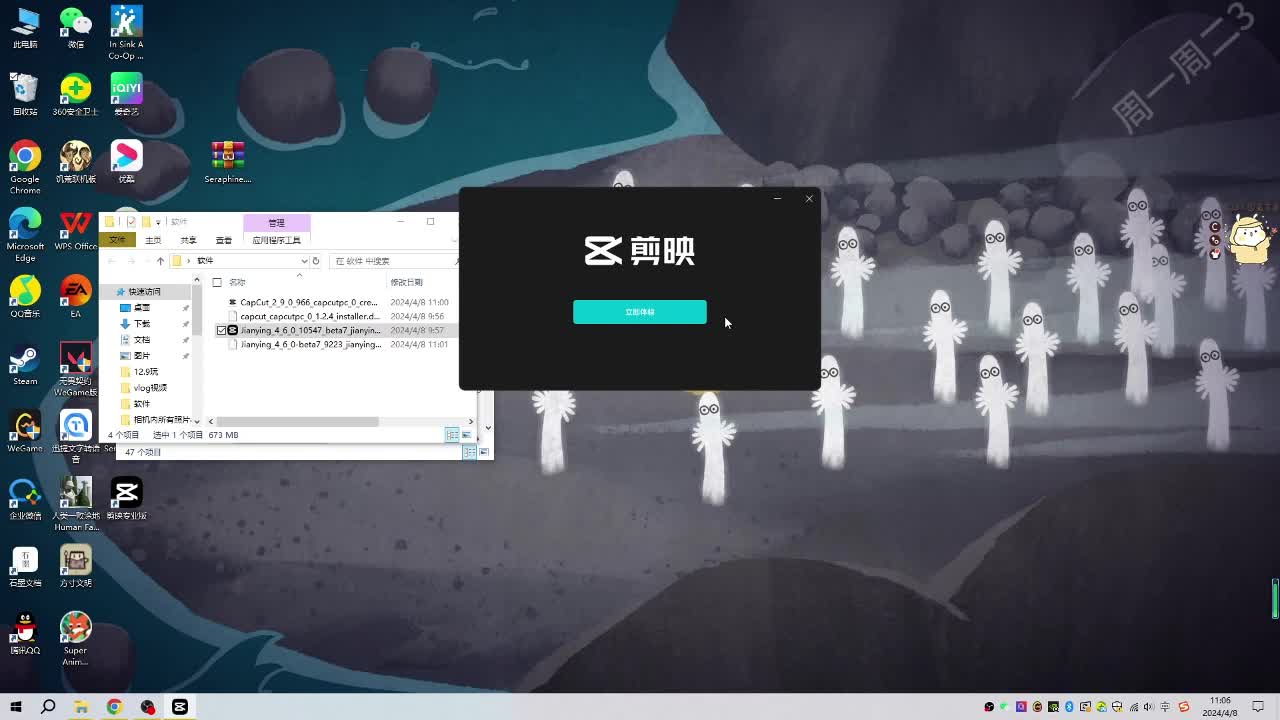
Task: Launch Microsoft Edge from desktop
Action: click(x=25, y=234)
